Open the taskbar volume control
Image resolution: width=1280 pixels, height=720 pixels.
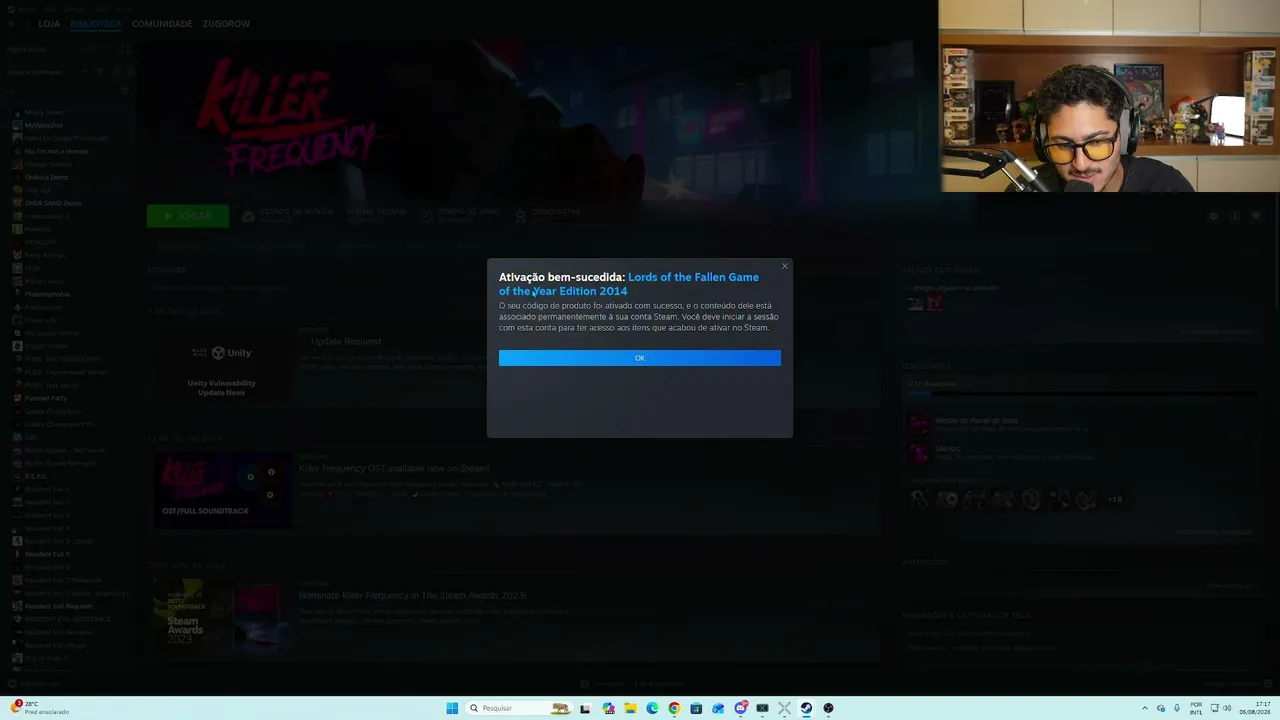1229,708
